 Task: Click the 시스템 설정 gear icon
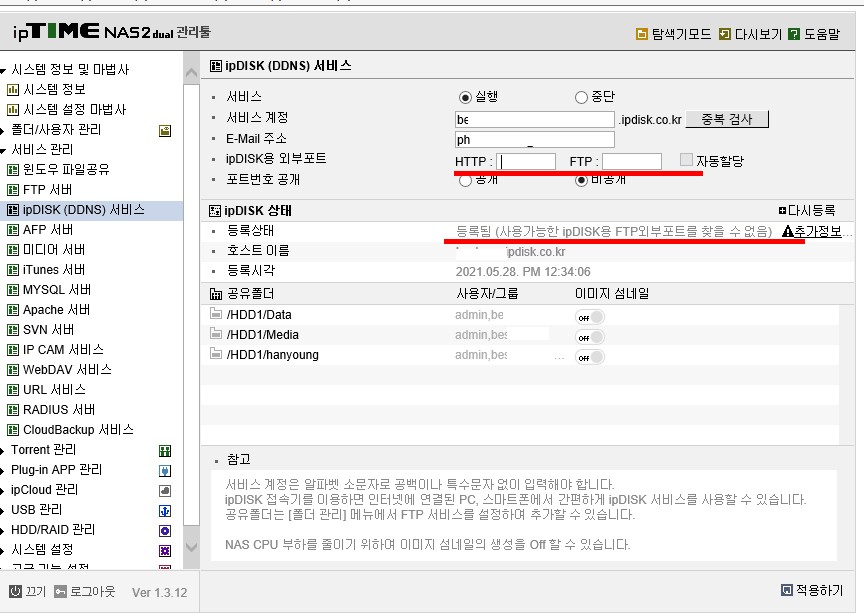point(165,551)
